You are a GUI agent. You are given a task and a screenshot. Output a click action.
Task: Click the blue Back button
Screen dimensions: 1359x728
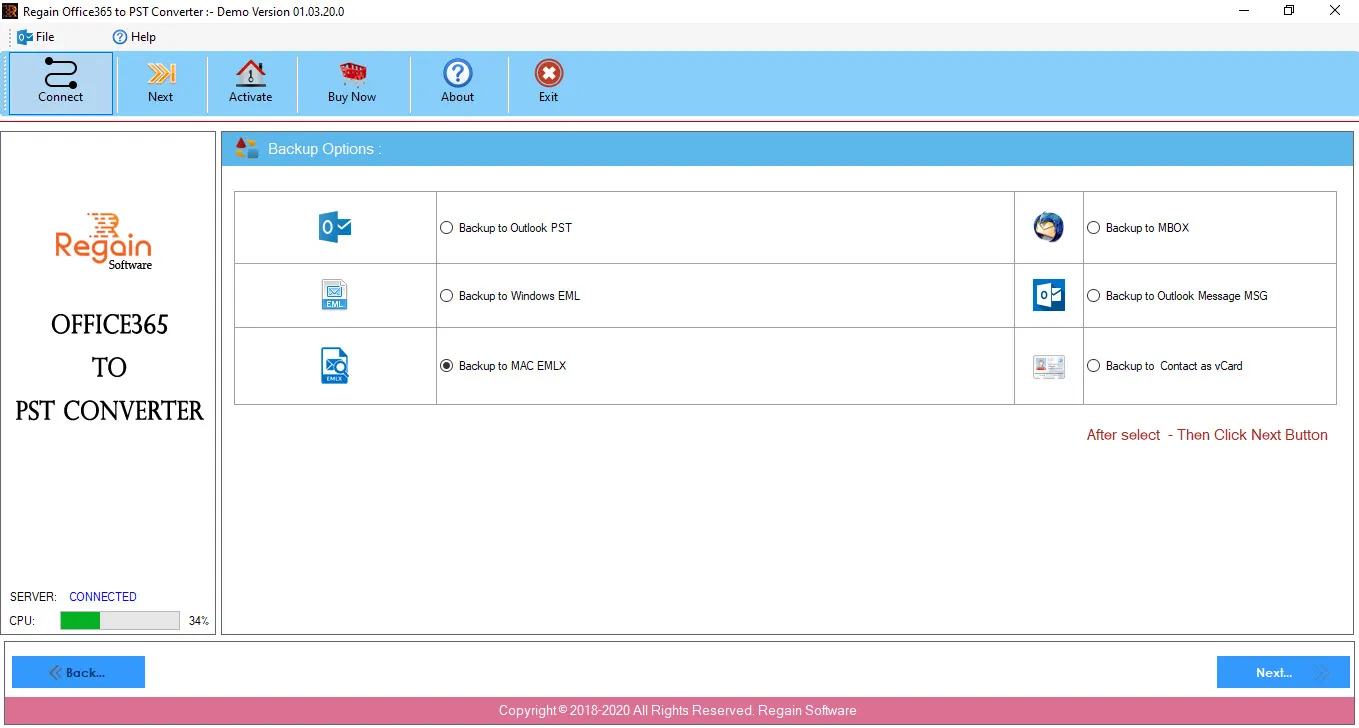(x=78, y=672)
